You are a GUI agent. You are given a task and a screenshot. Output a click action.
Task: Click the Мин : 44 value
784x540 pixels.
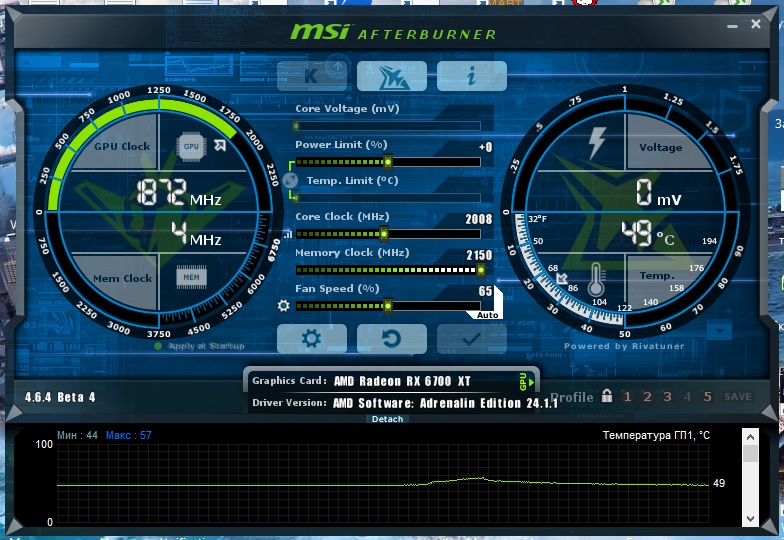(x=77, y=435)
